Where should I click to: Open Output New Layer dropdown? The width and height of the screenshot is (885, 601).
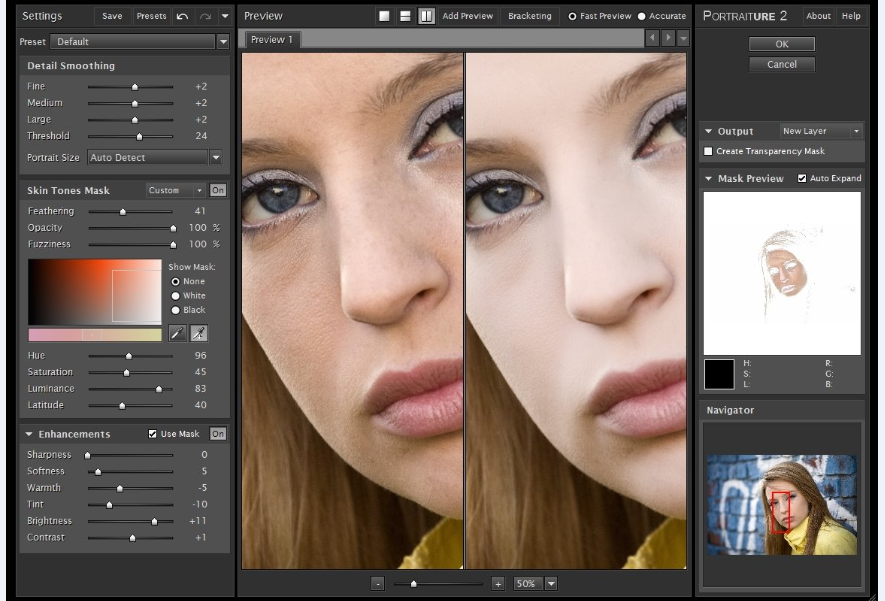coord(821,131)
